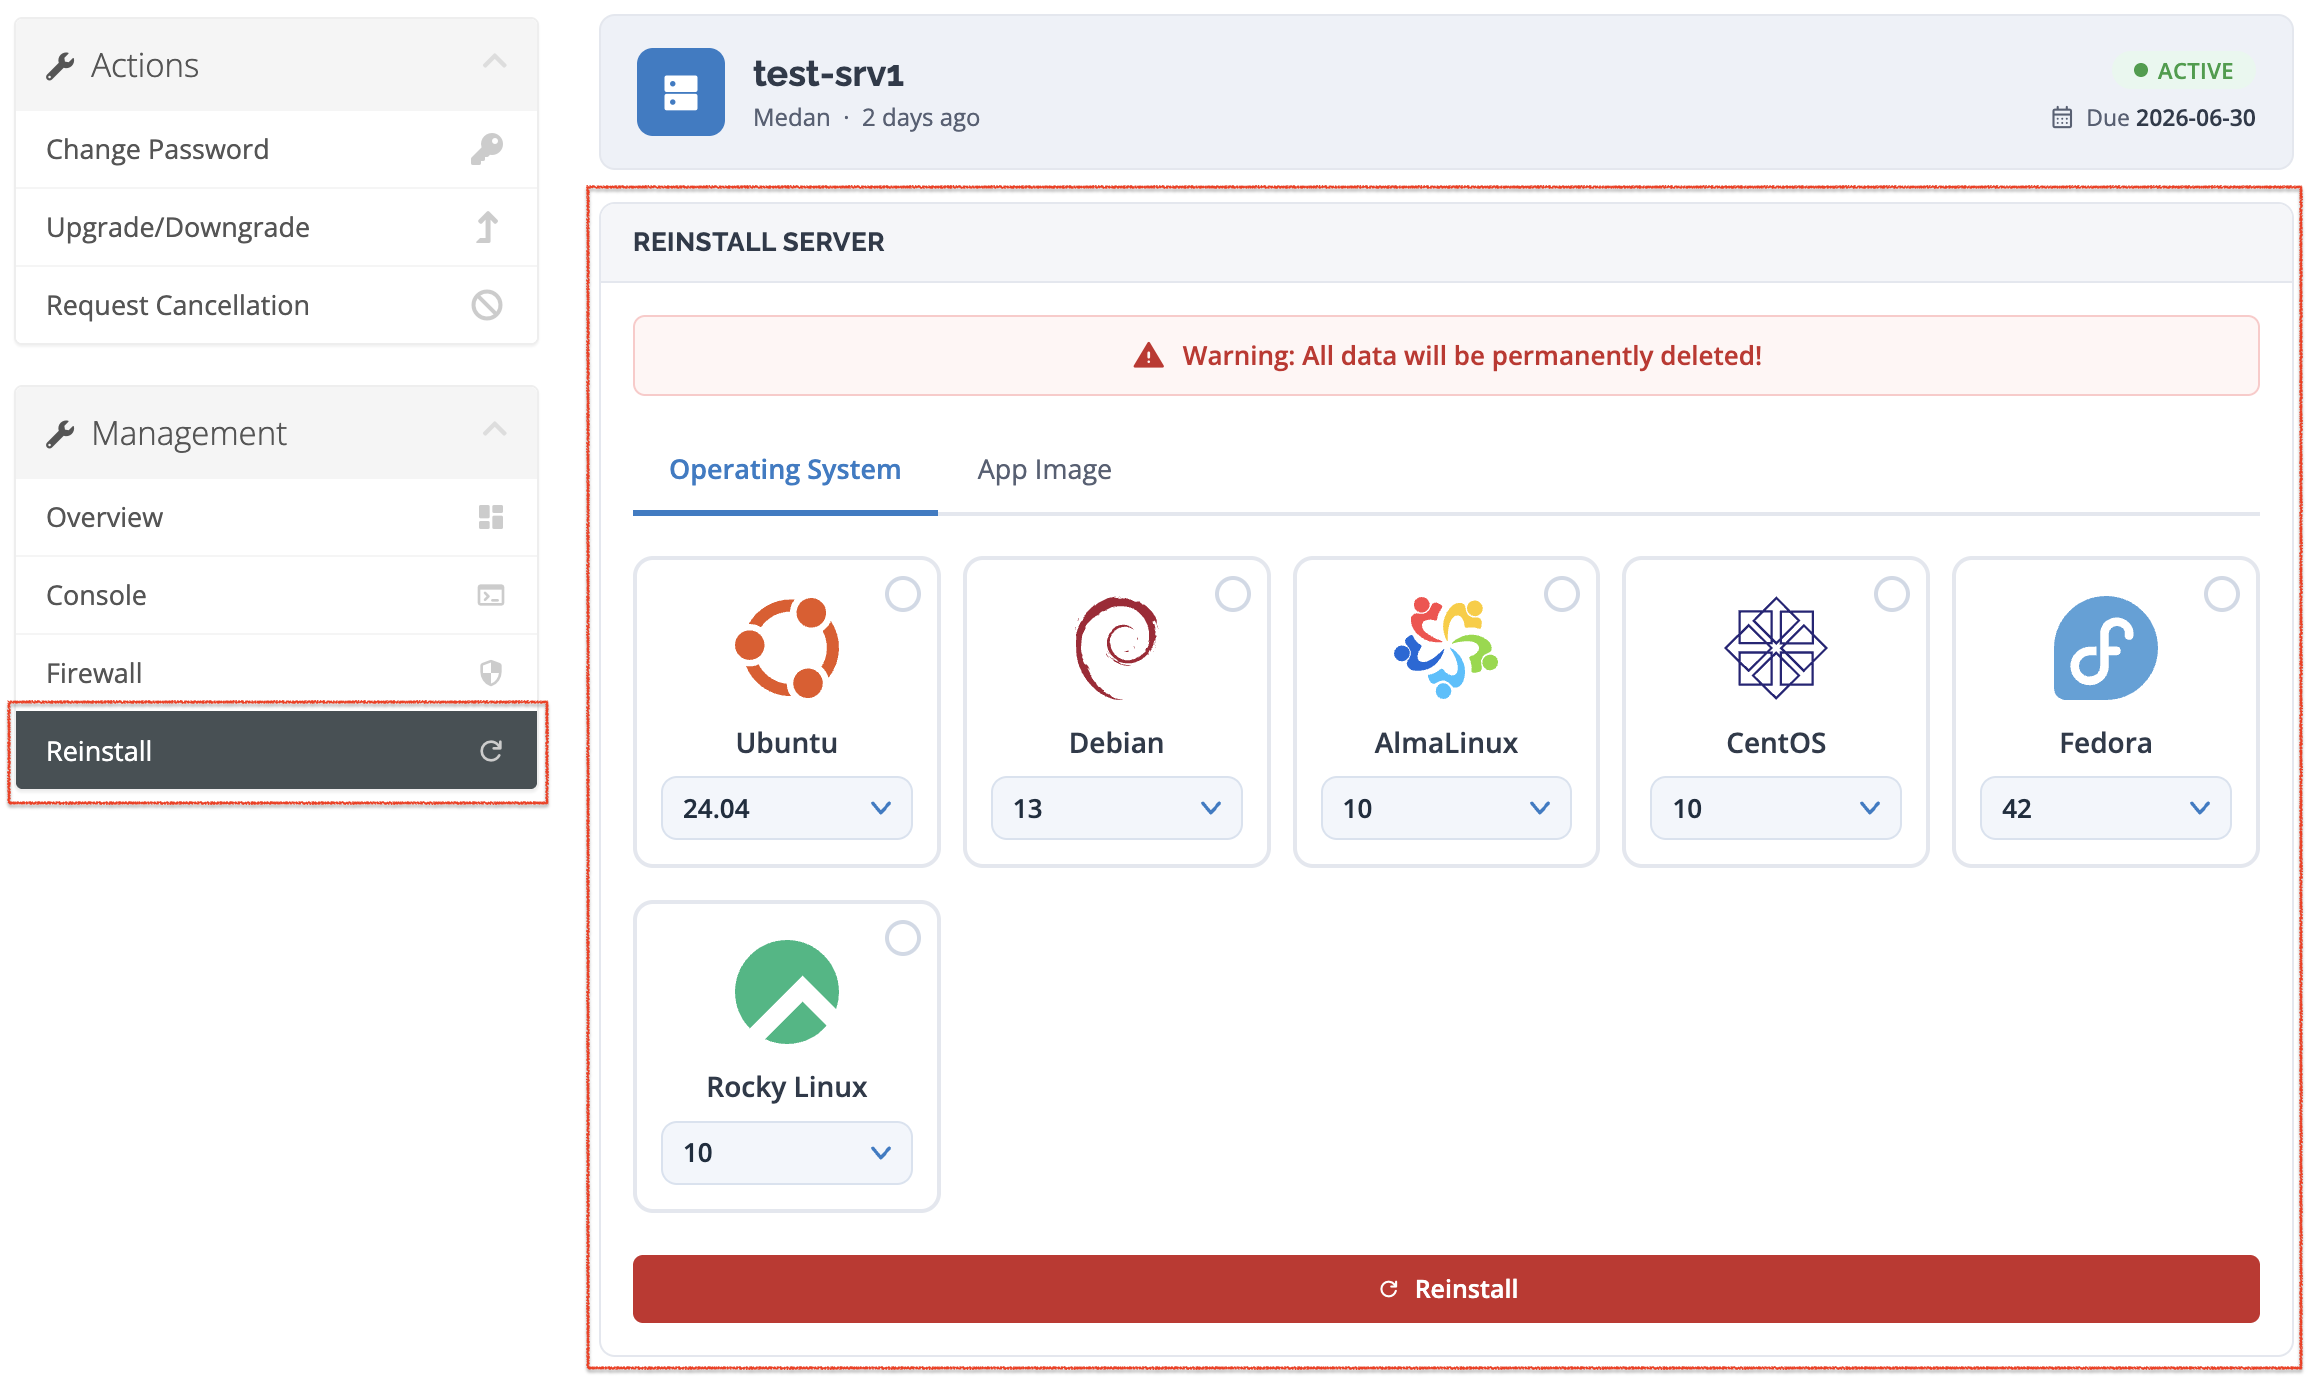Open the AlmaLinux version dropdown
The image size is (2312, 1382).
tap(1446, 808)
